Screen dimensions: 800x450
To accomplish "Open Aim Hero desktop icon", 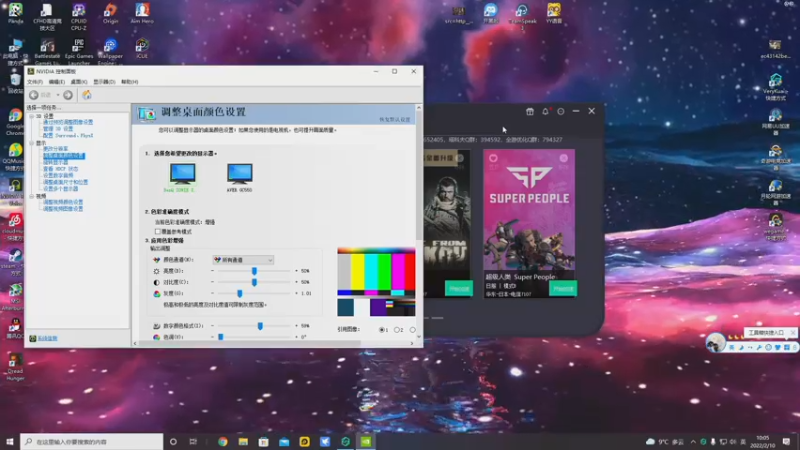I will click(x=142, y=13).
